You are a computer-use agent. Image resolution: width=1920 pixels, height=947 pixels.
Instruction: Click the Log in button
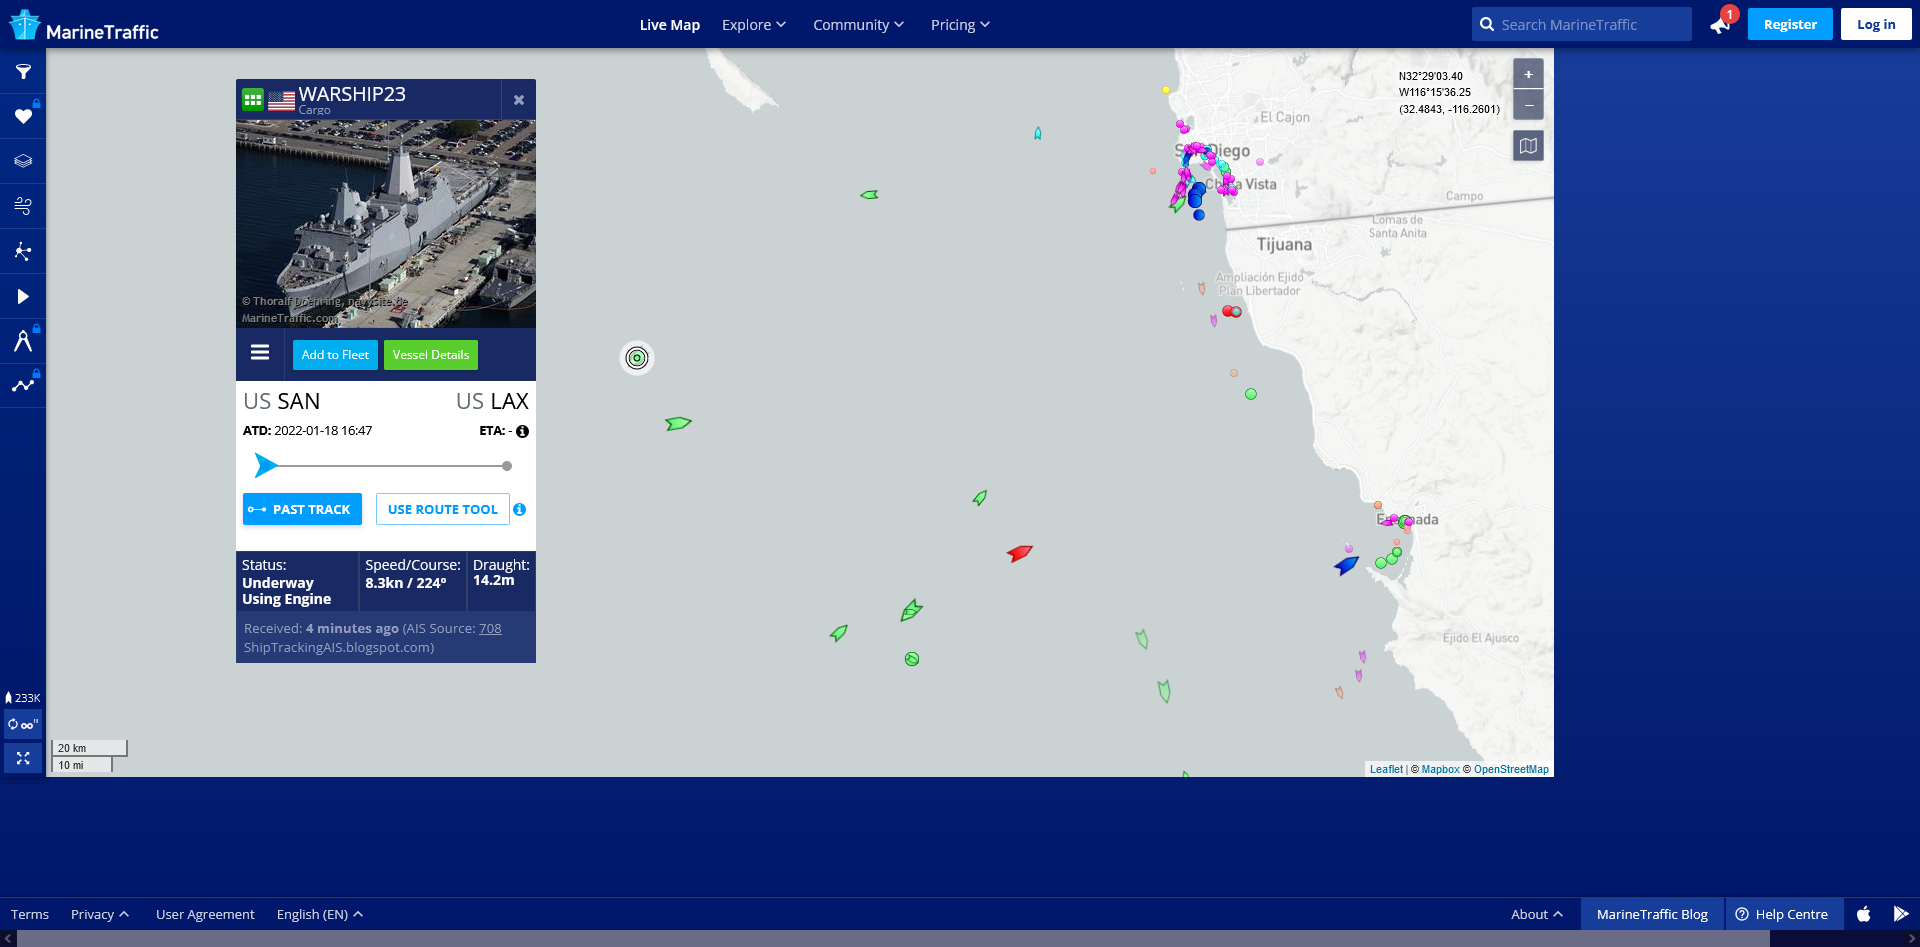[x=1876, y=24]
